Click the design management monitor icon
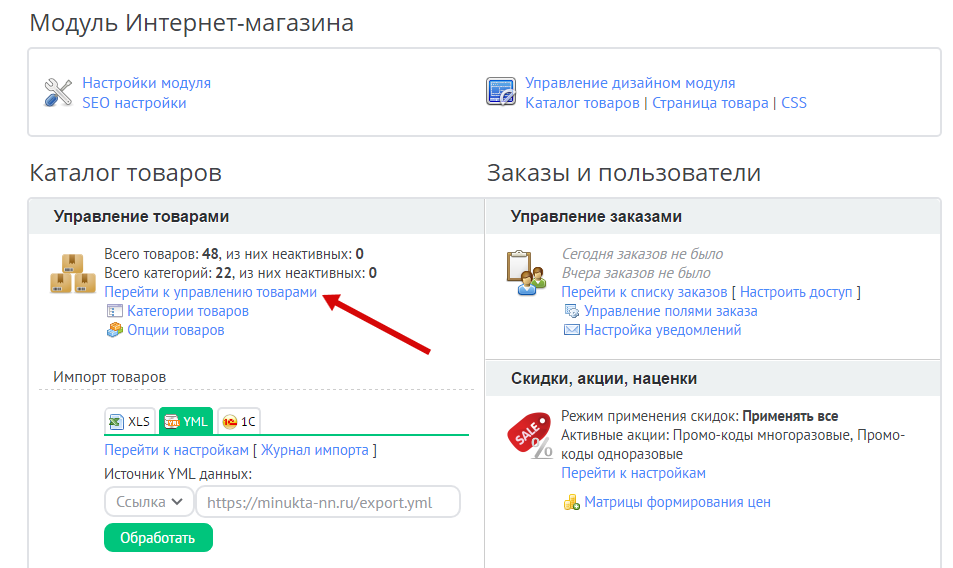The width and height of the screenshot is (953, 568). [500, 92]
